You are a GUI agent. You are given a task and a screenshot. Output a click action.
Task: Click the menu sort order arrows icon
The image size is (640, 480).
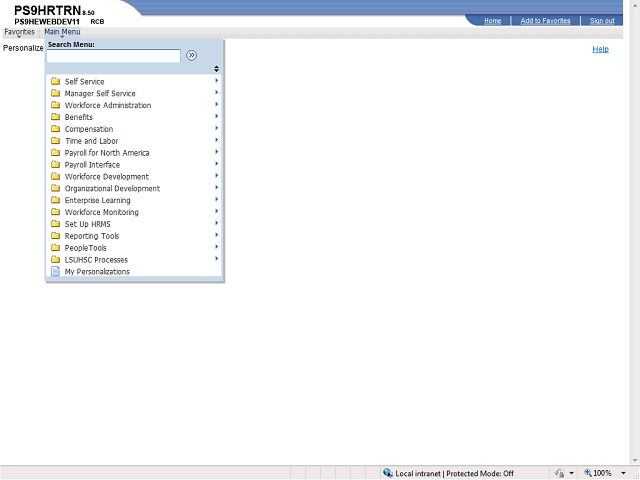(217, 69)
